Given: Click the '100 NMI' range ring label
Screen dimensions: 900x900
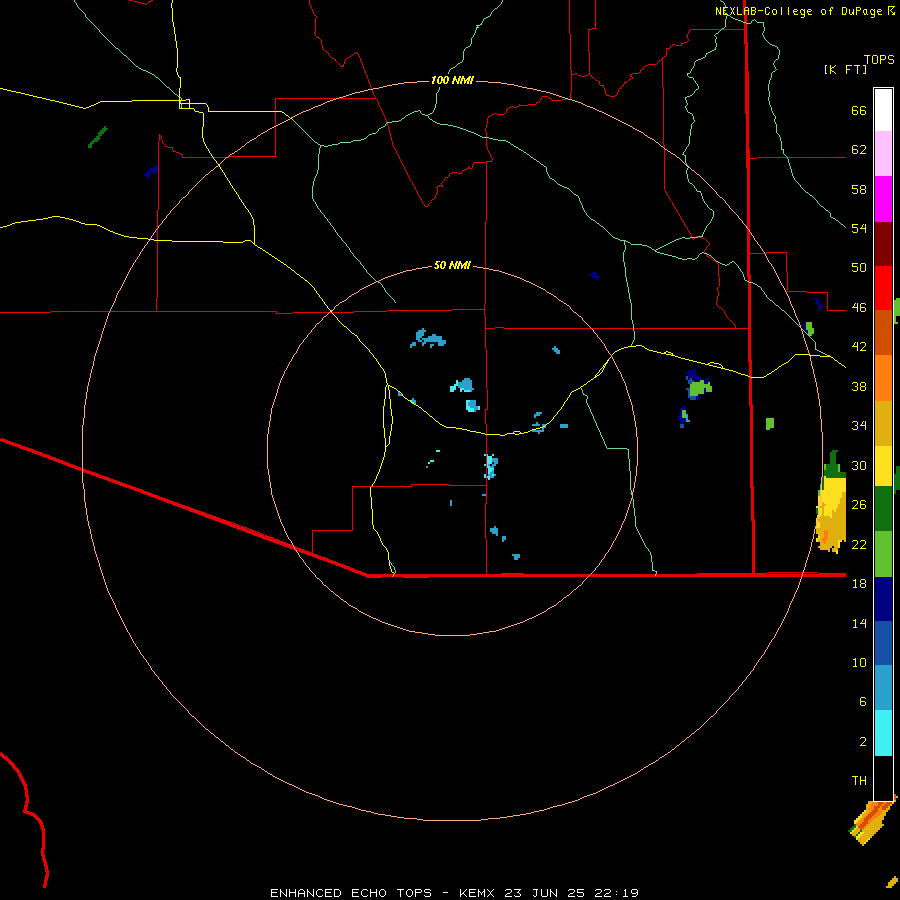Looking at the screenshot, I should [452, 80].
